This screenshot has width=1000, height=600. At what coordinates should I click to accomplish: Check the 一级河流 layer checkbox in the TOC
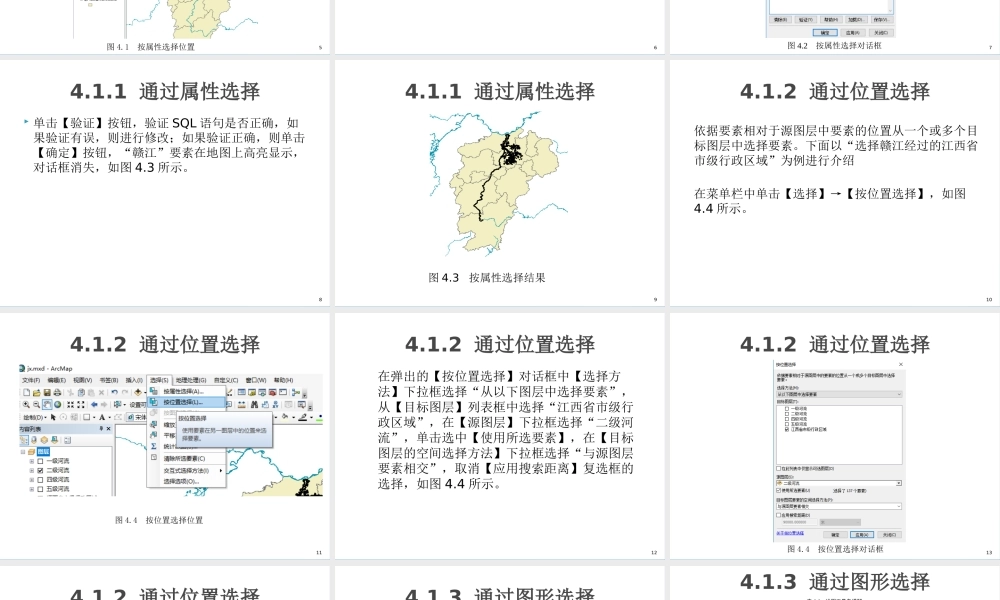(40, 460)
